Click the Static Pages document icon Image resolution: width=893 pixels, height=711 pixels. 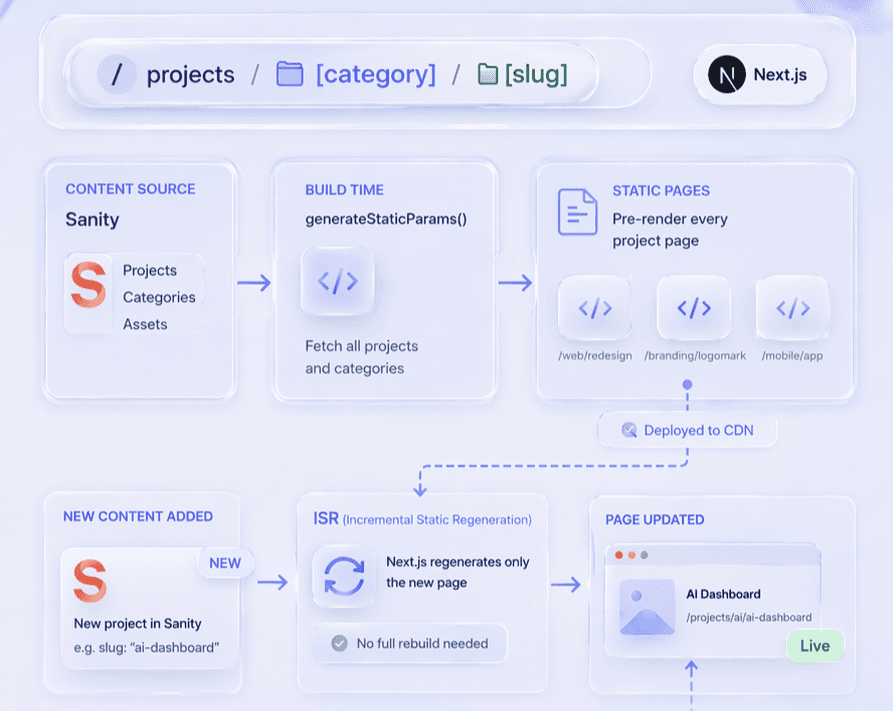pyautogui.click(x=577, y=211)
